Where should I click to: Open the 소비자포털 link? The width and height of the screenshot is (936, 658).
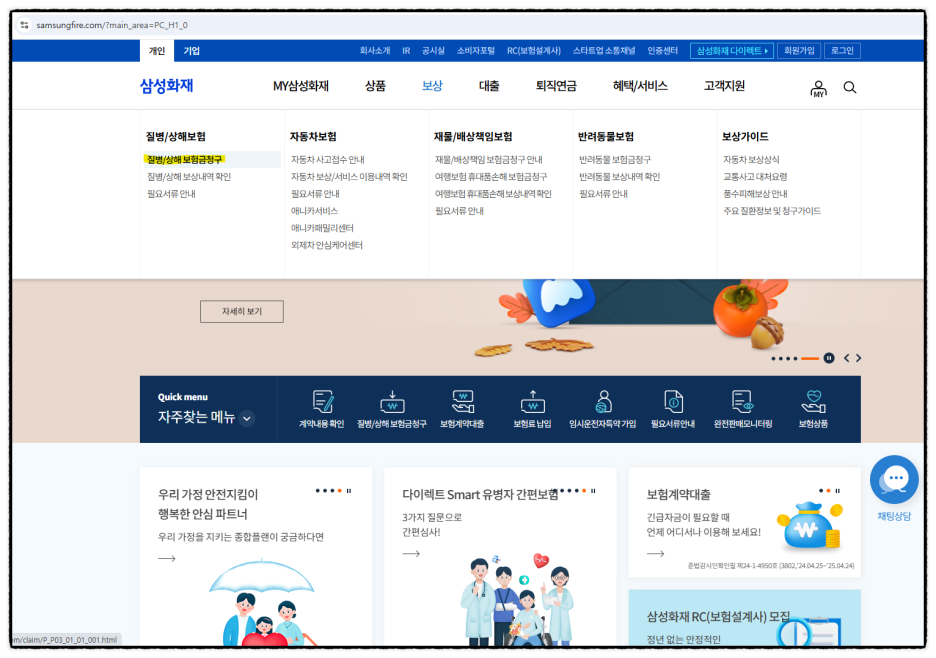click(x=476, y=51)
